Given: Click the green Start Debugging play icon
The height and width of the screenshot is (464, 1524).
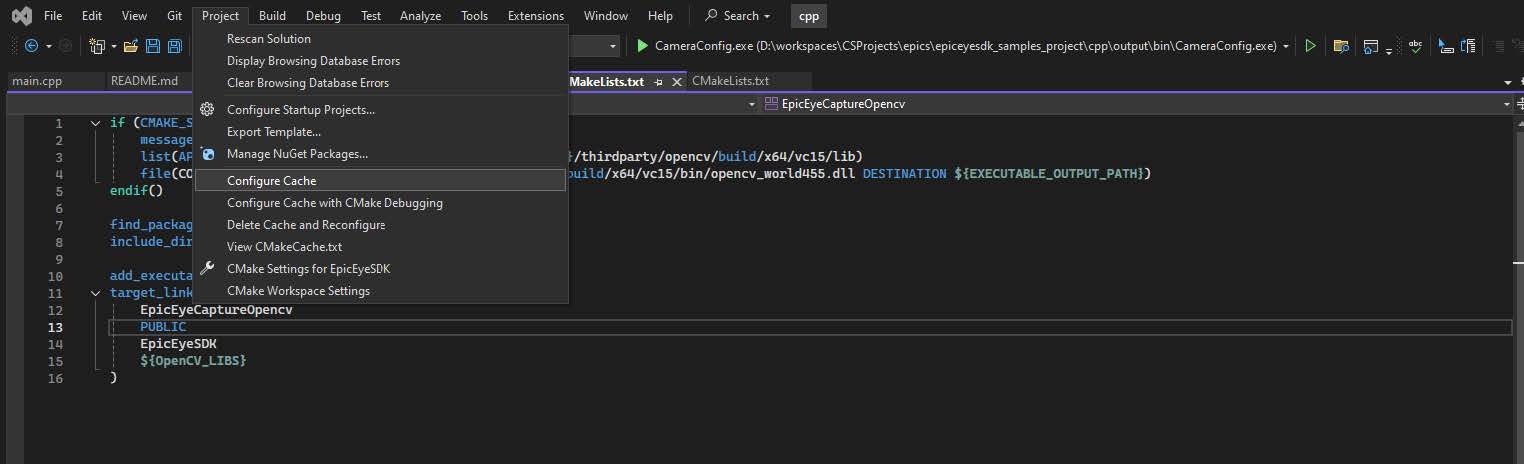Looking at the screenshot, I should (641, 46).
